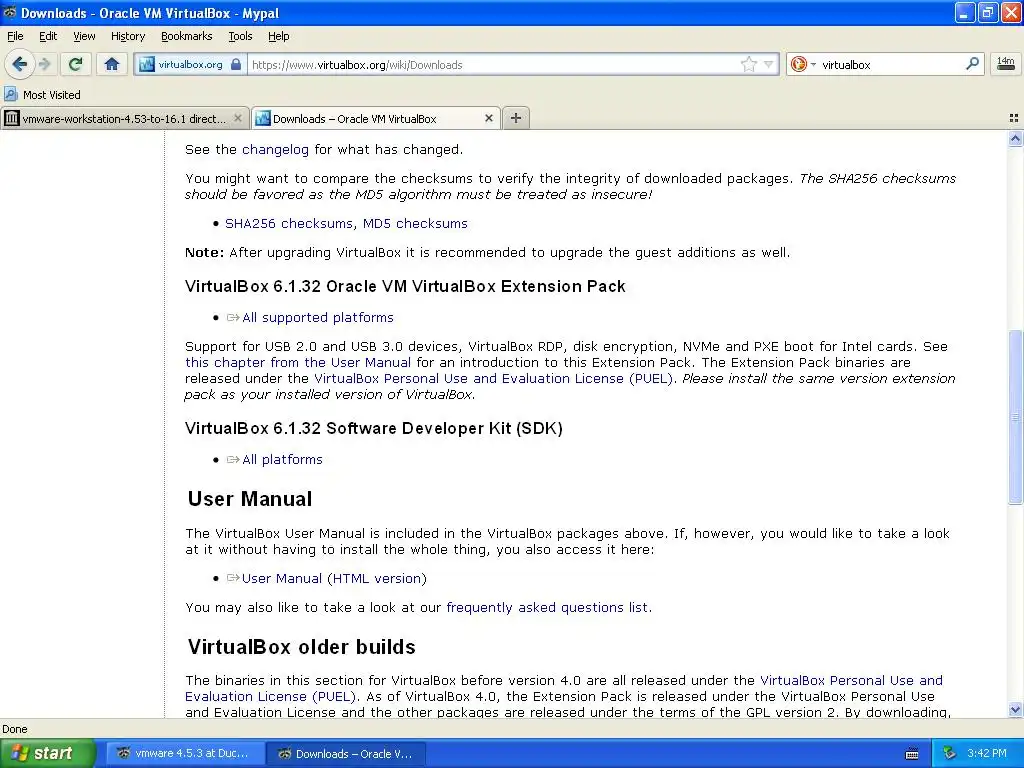Open the History menu
This screenshot has height=768, width=1024.
[127, 36]
